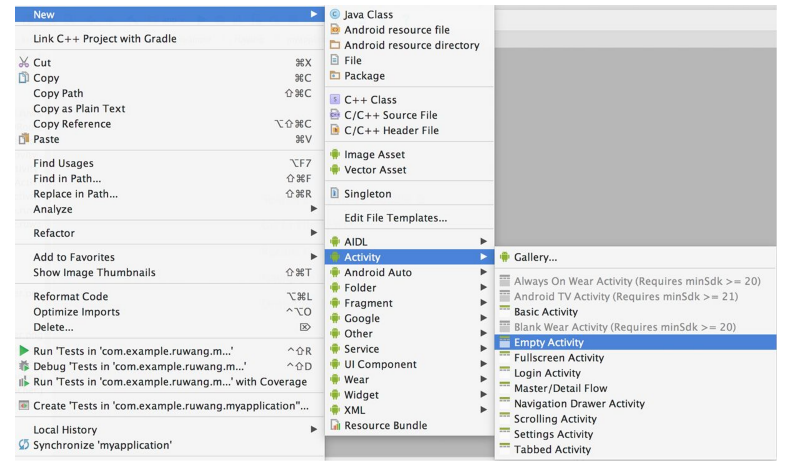The image size is (790, 475).
Task: Choose Find in Path
Action: click(67, 178)
